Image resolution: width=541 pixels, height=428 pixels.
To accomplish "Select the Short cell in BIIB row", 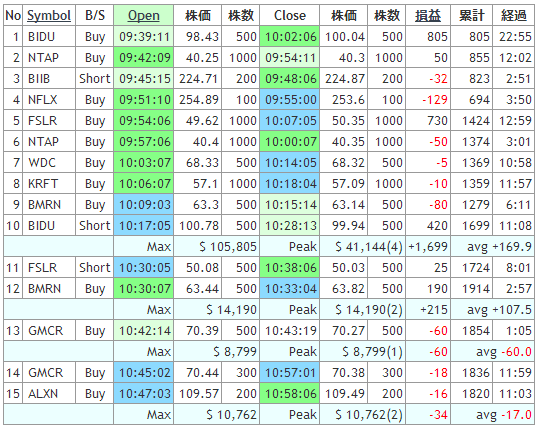I will tap(95, 79).
